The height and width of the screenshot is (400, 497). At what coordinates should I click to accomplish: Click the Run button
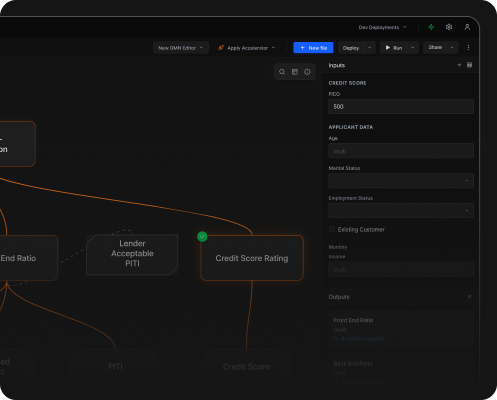tap(394, 48)
